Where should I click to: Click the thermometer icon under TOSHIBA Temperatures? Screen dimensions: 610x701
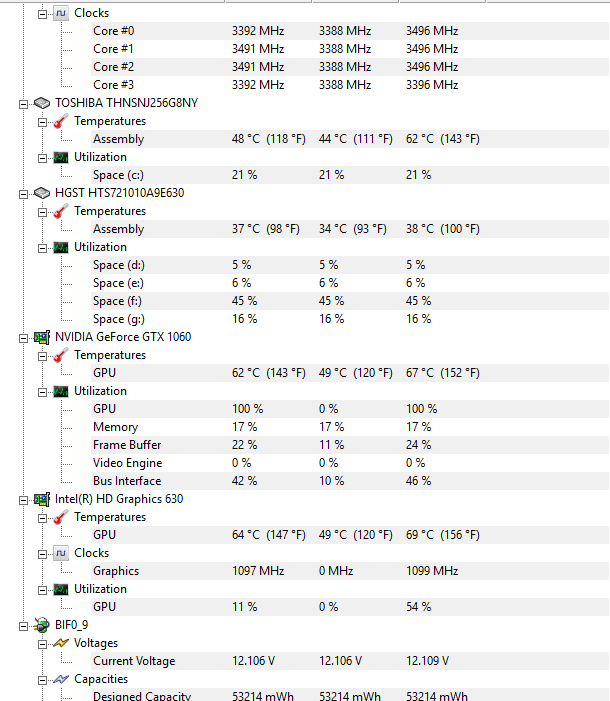point(60,121)
